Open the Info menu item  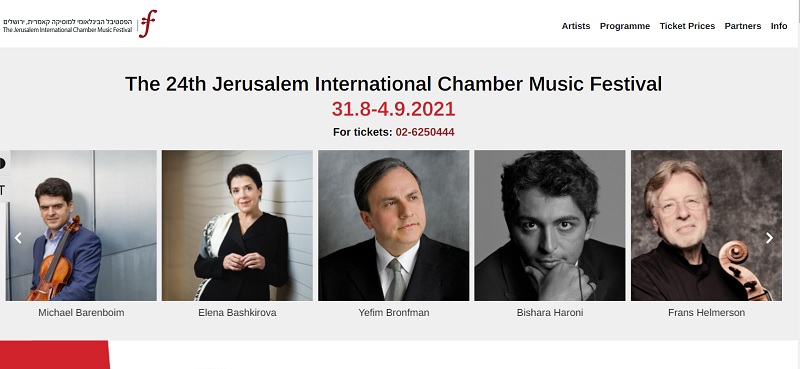(x=779, y=26)
